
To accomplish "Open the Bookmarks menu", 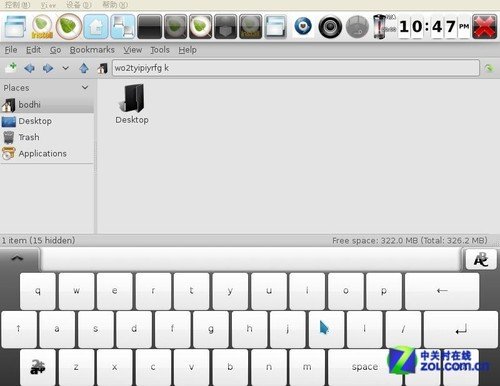I will tap(92, 50).
